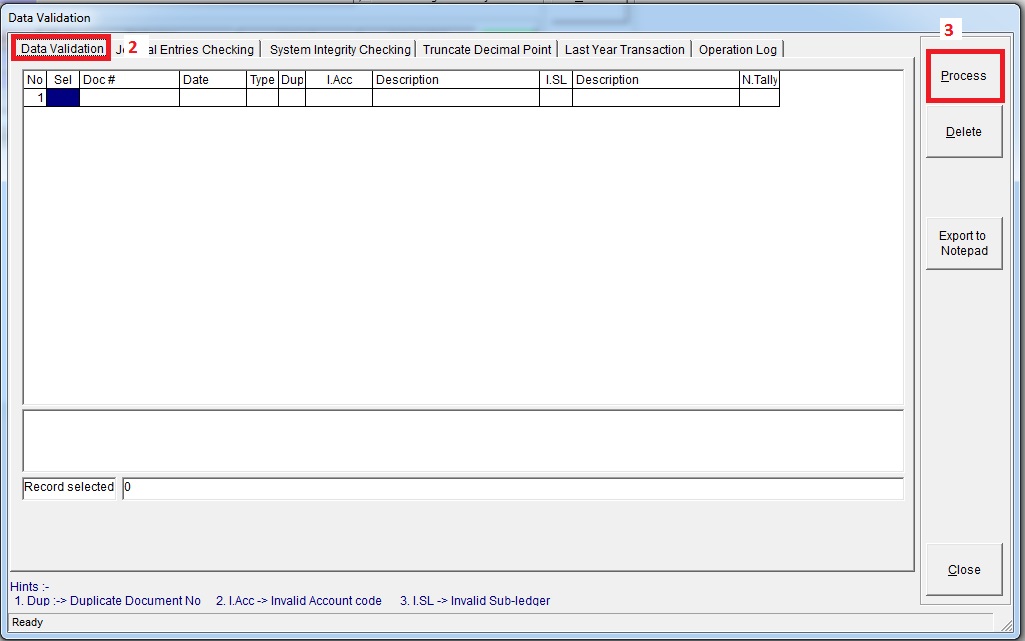Go to System Integrity Checking tab
The height and width of the screenshot is (641, 1025).
(340, 50)
